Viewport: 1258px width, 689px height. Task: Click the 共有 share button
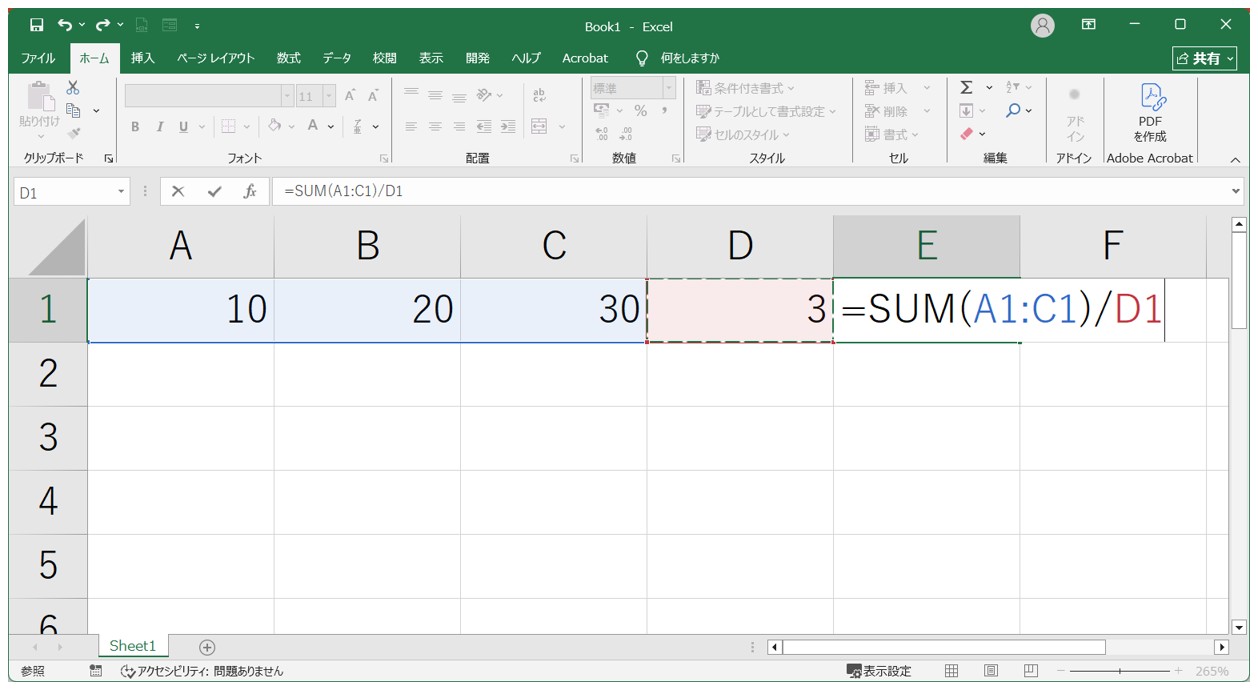(1206, 59)
